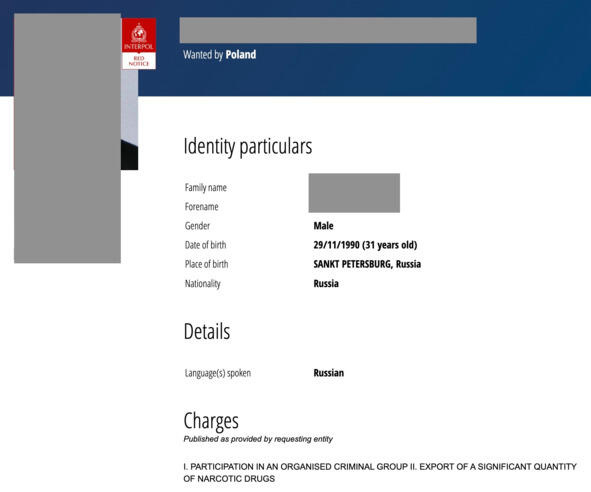Click the 'Date of birth' label
The width and height of the screenshot is (591, 492).
click(205, 245)
